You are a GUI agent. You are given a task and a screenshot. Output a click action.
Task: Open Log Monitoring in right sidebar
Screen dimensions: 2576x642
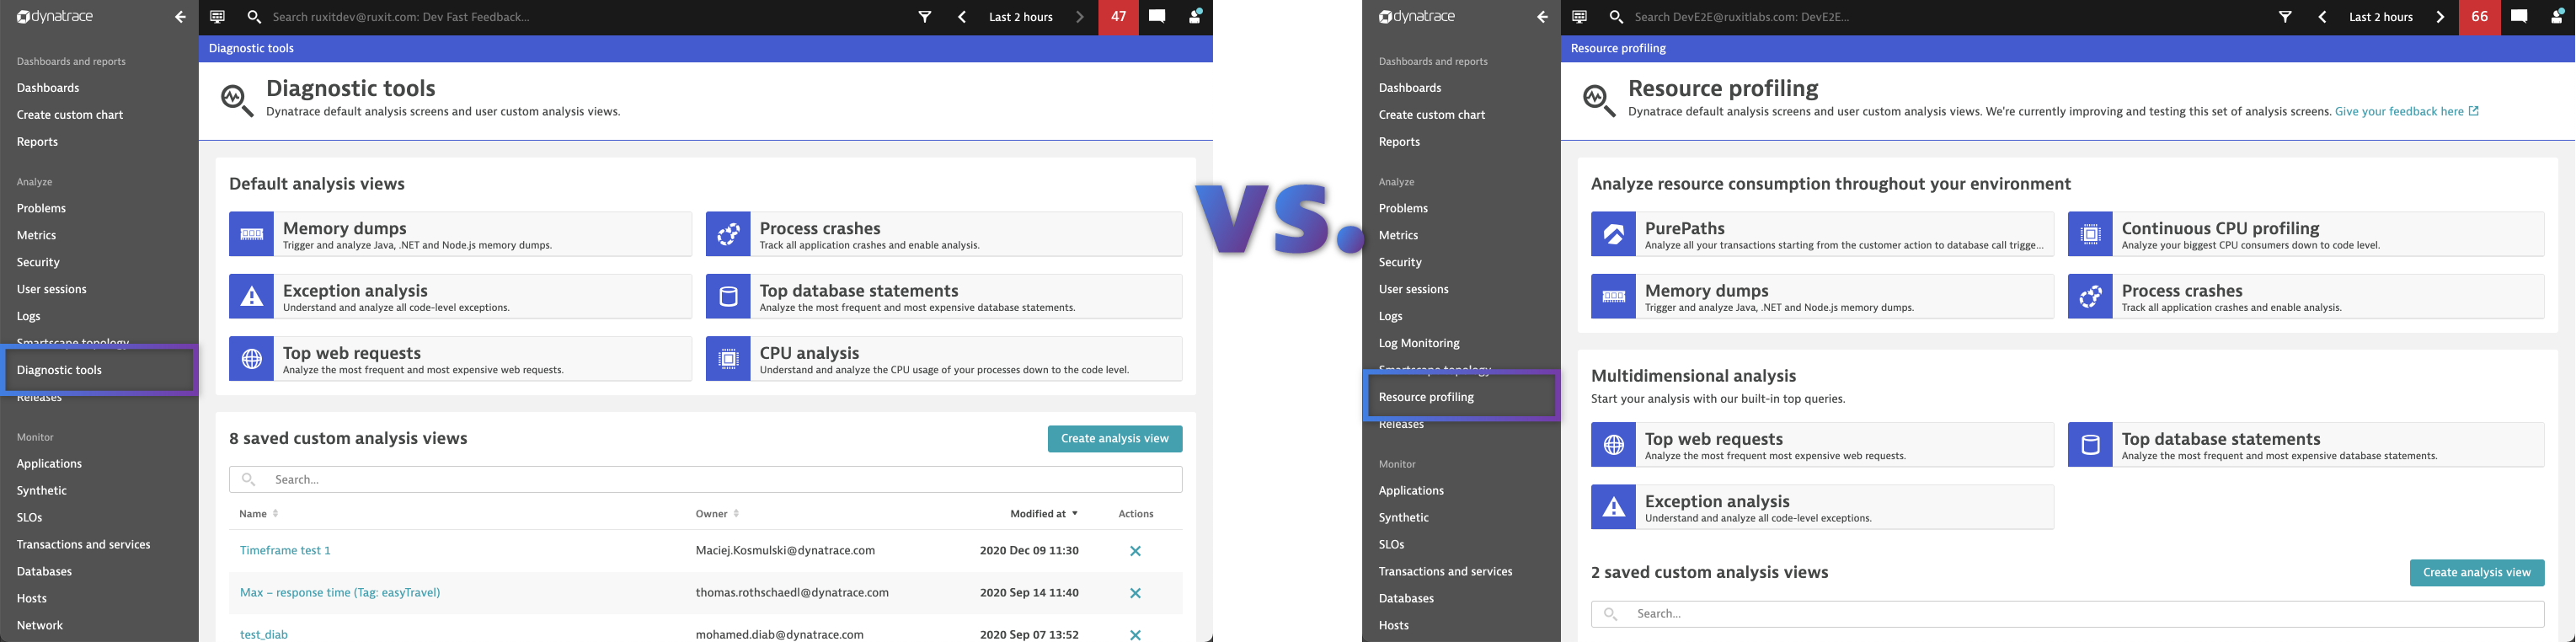point(1419,343)
